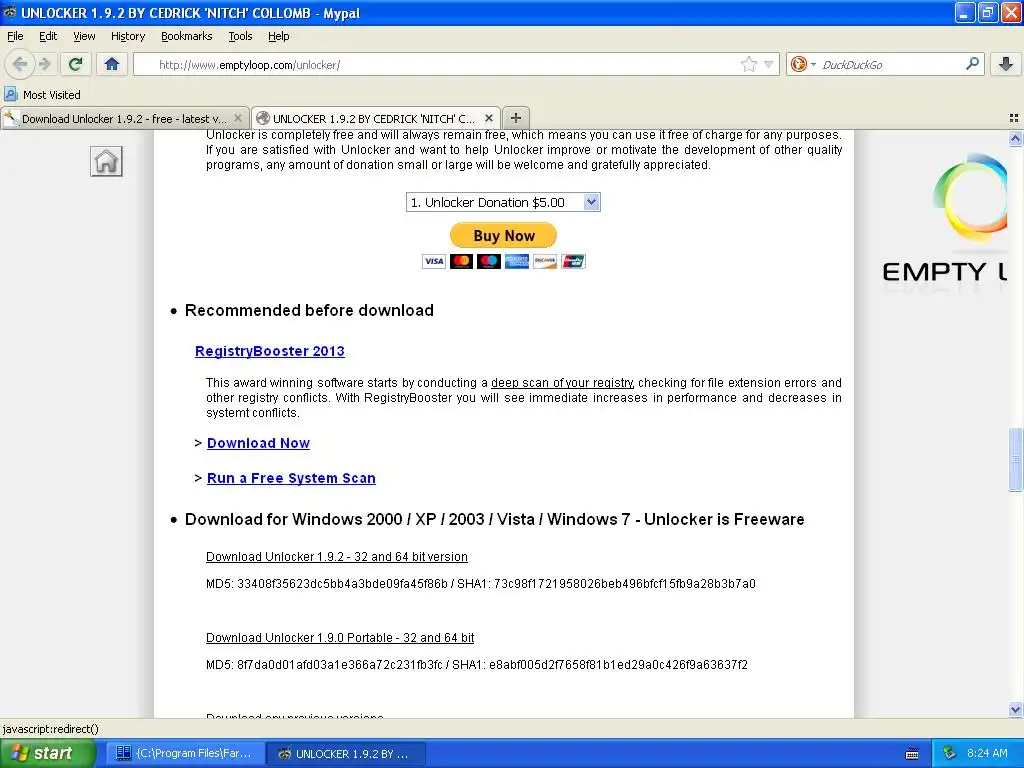Download Unlocker 1.9.2 32 and 64 bit version

click(337, 557)
